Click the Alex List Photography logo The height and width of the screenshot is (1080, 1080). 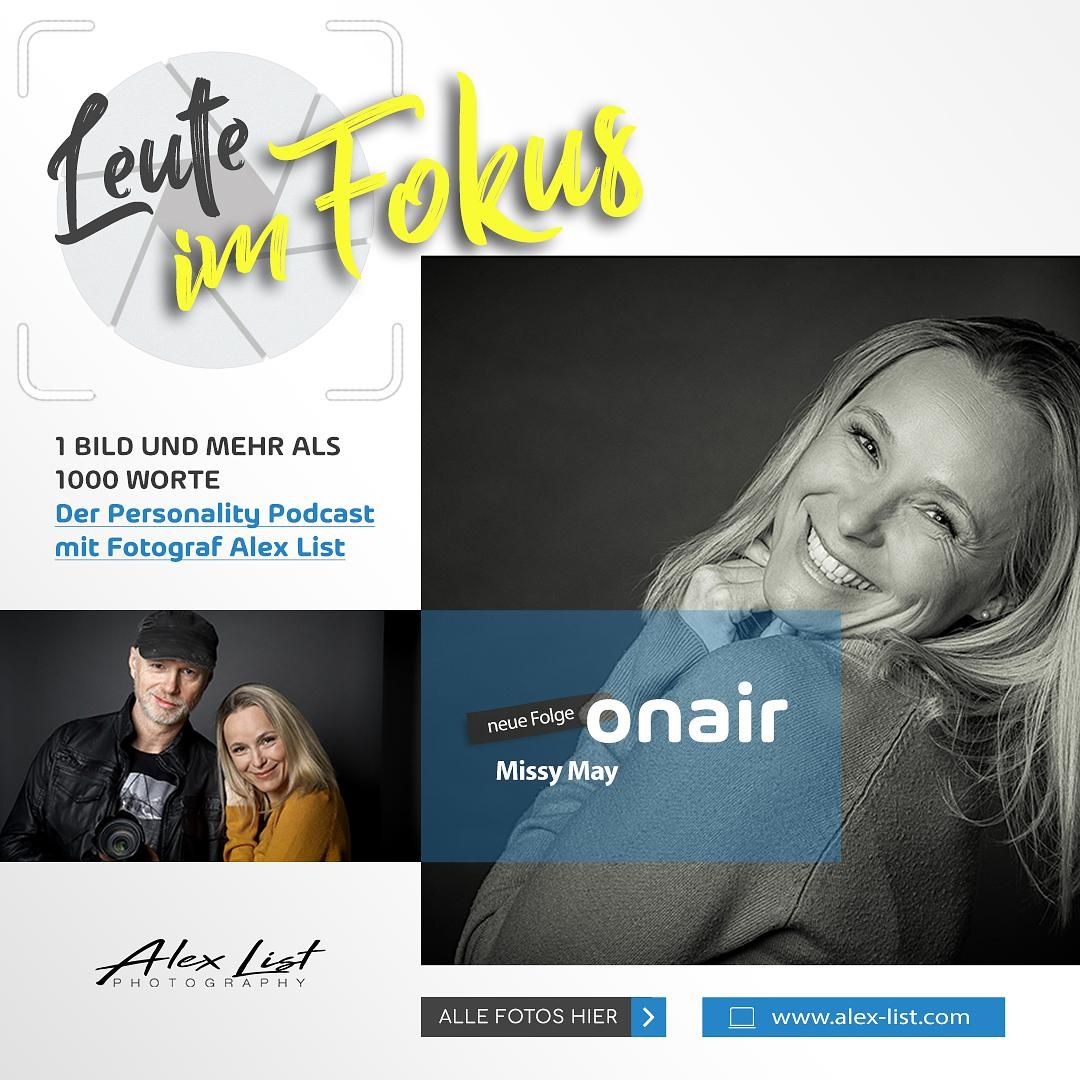[210, 963]
